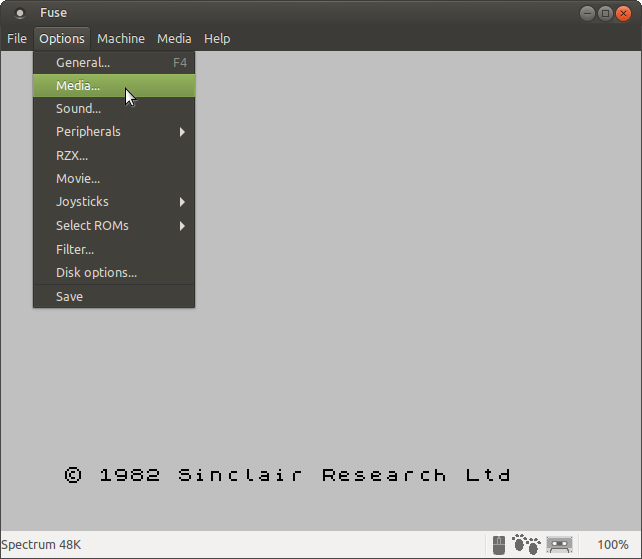Open the Media menu in menu bar

[x=174, y=38]
